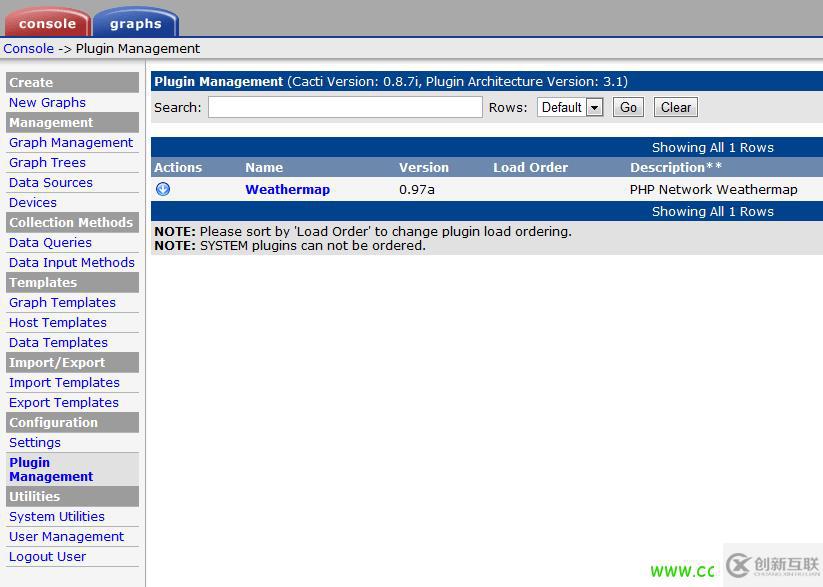
Task: Open the Weathermap plugin link
Action: pos(288,190)
